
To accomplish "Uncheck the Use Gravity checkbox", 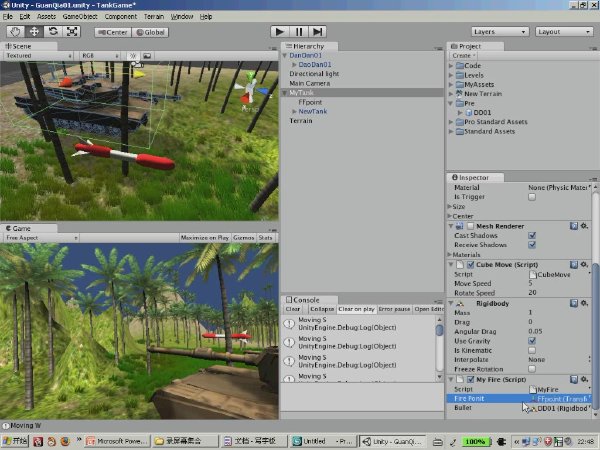I will pos(532,341).
